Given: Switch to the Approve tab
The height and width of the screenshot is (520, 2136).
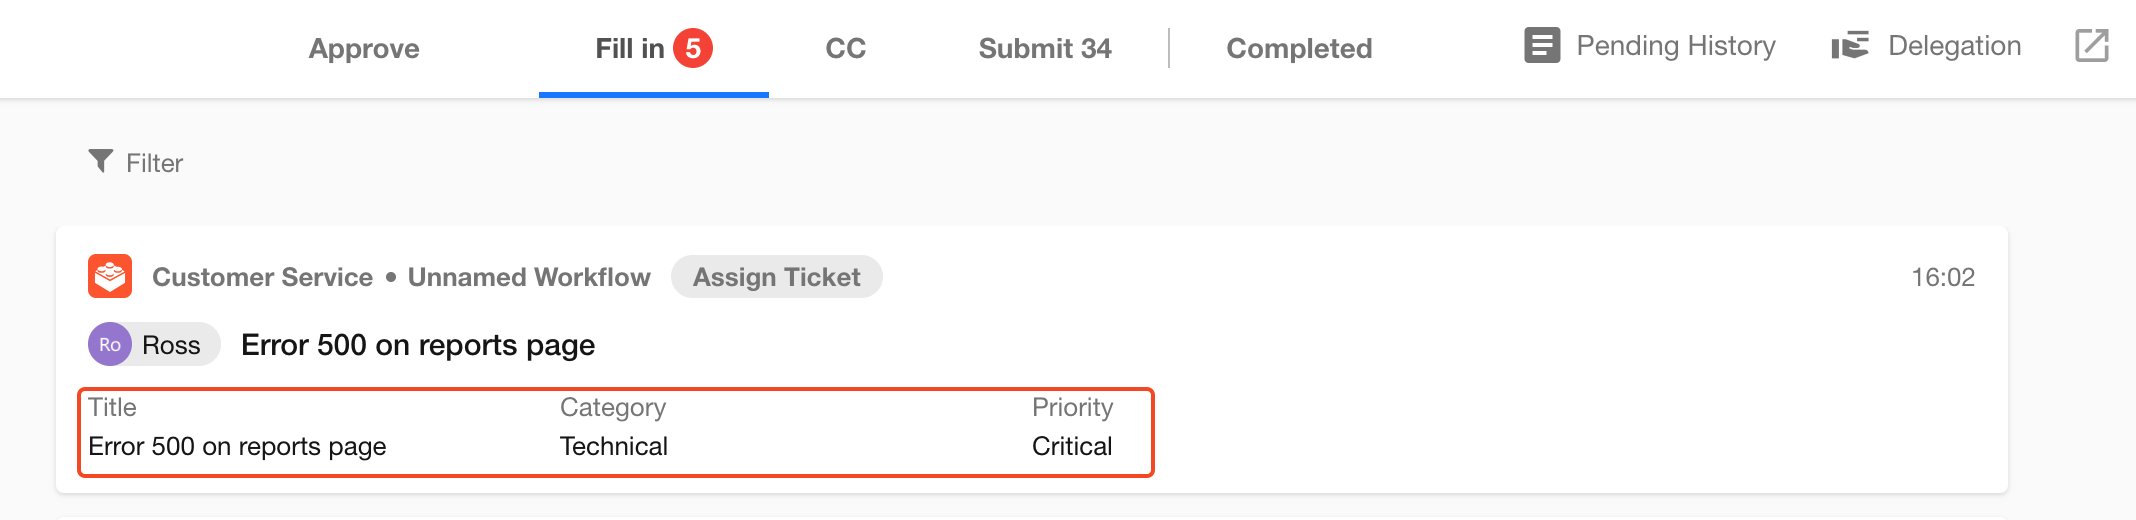Looking at the screenshot, I should [x=364, y=48].
